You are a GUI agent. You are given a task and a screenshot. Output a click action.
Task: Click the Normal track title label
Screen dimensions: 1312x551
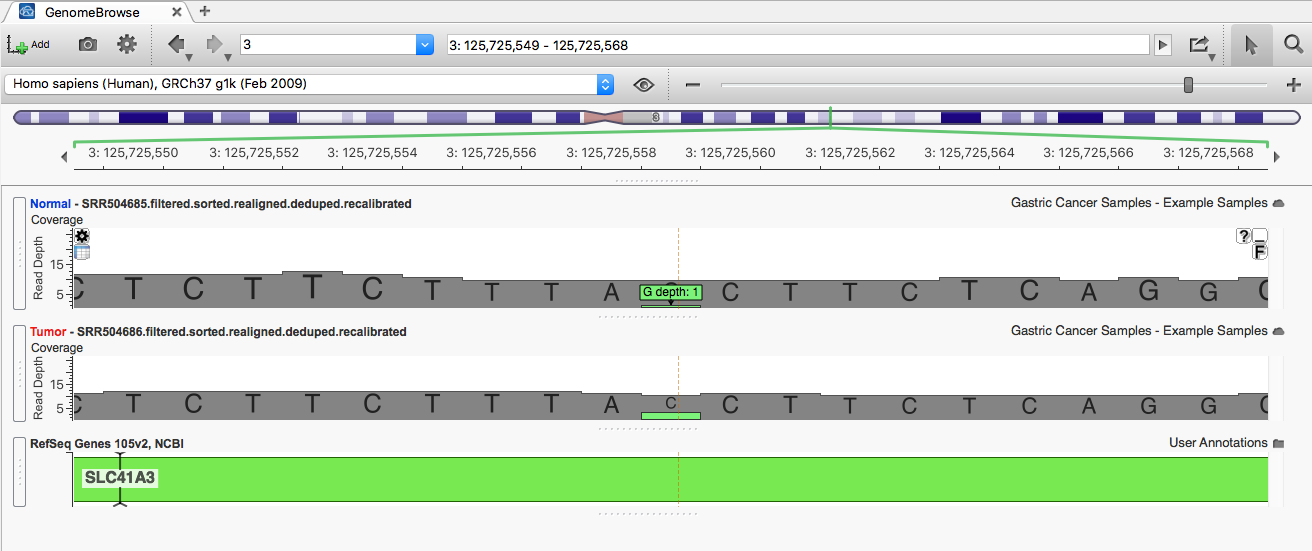click(221, 204)
